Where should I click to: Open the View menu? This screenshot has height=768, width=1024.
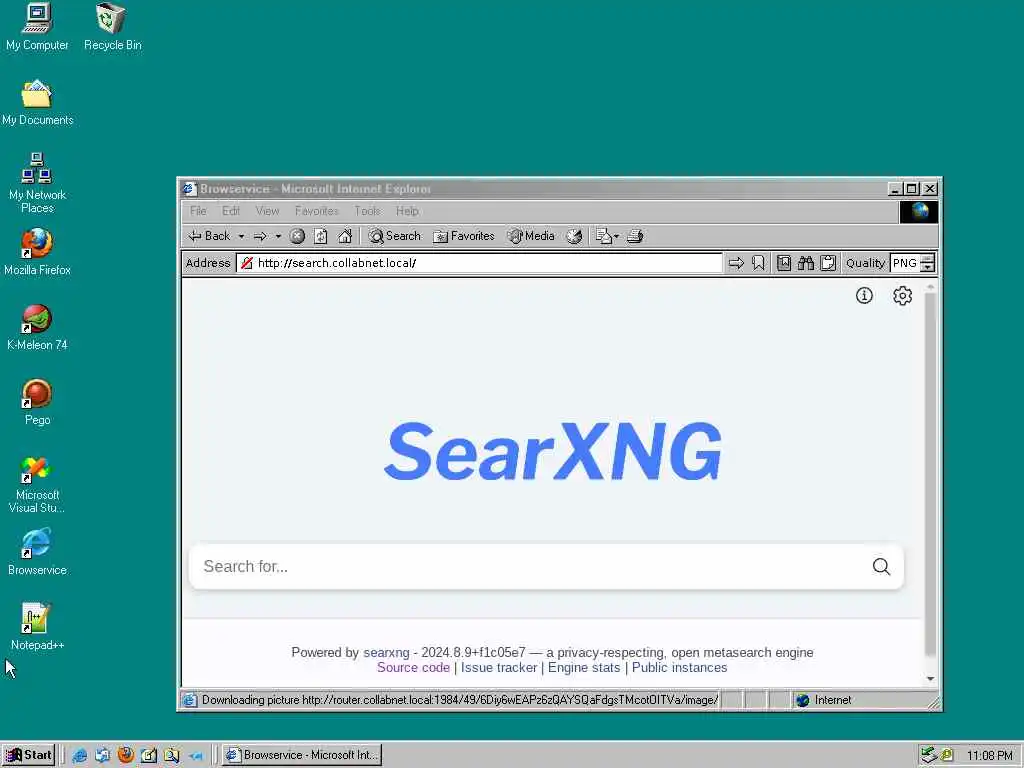[267, 211]
